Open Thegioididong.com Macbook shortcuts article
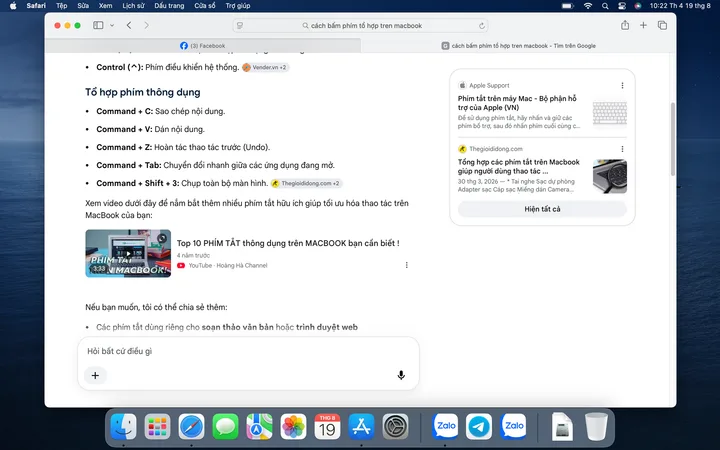The image size is (720, 450). click(518, 166)
